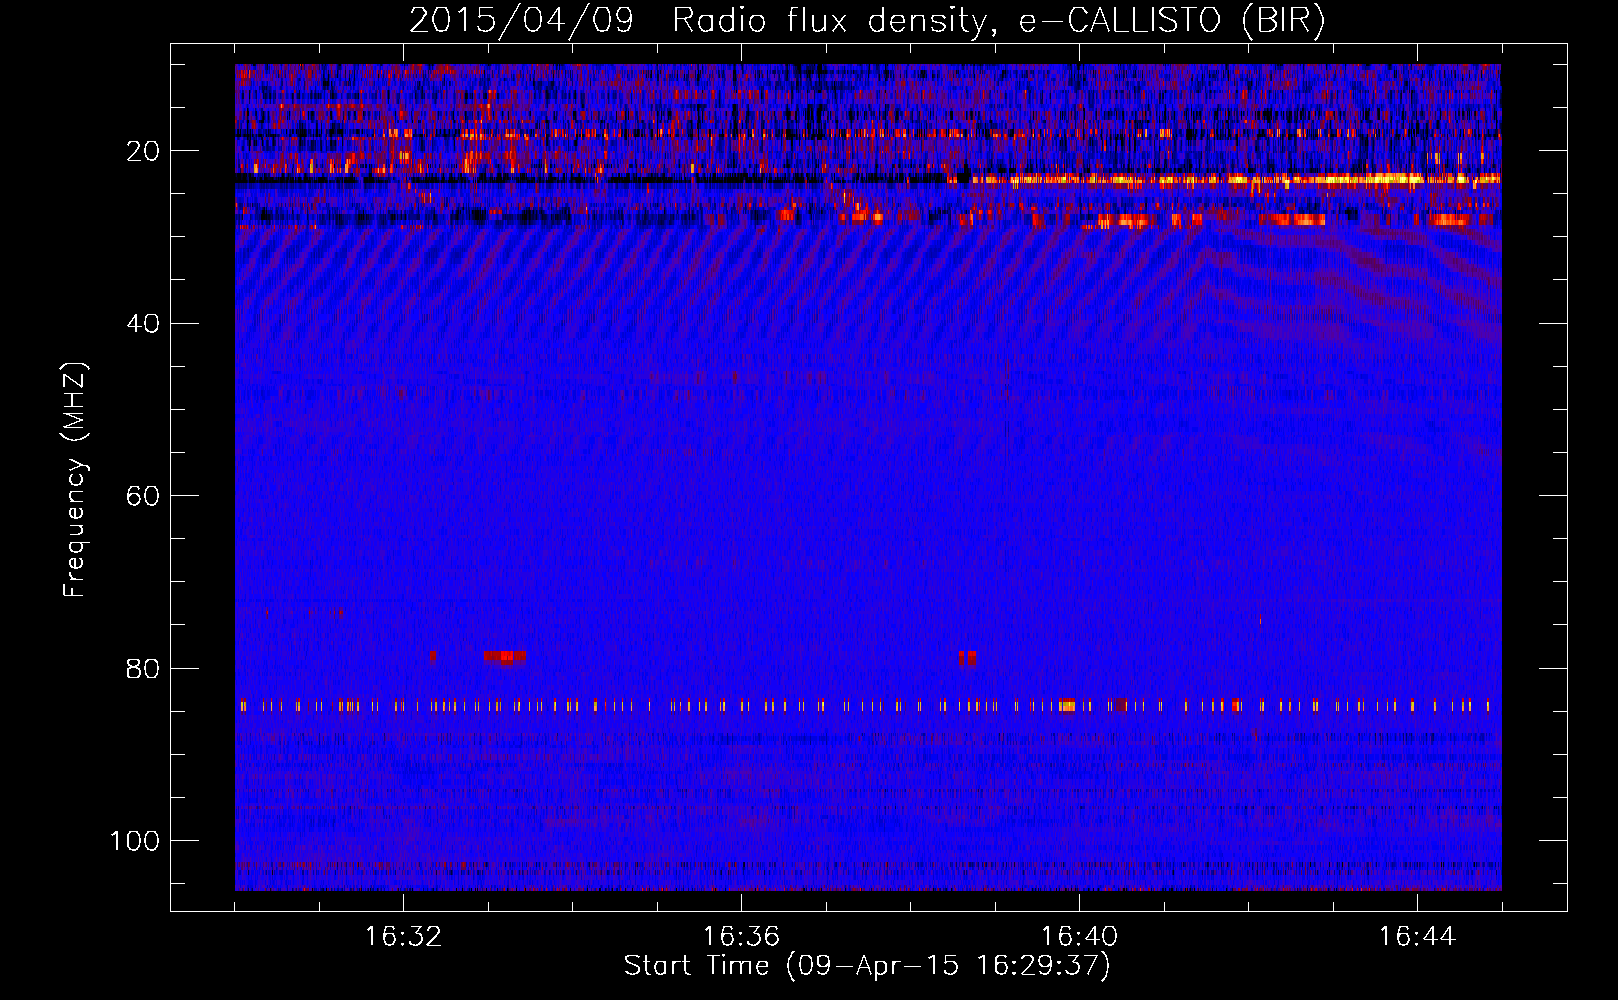Viewport: 1618px width, 1000px height.
Task: Click the '40' frequency tick label
Action: pyautogui.click(x=143, y=323)
